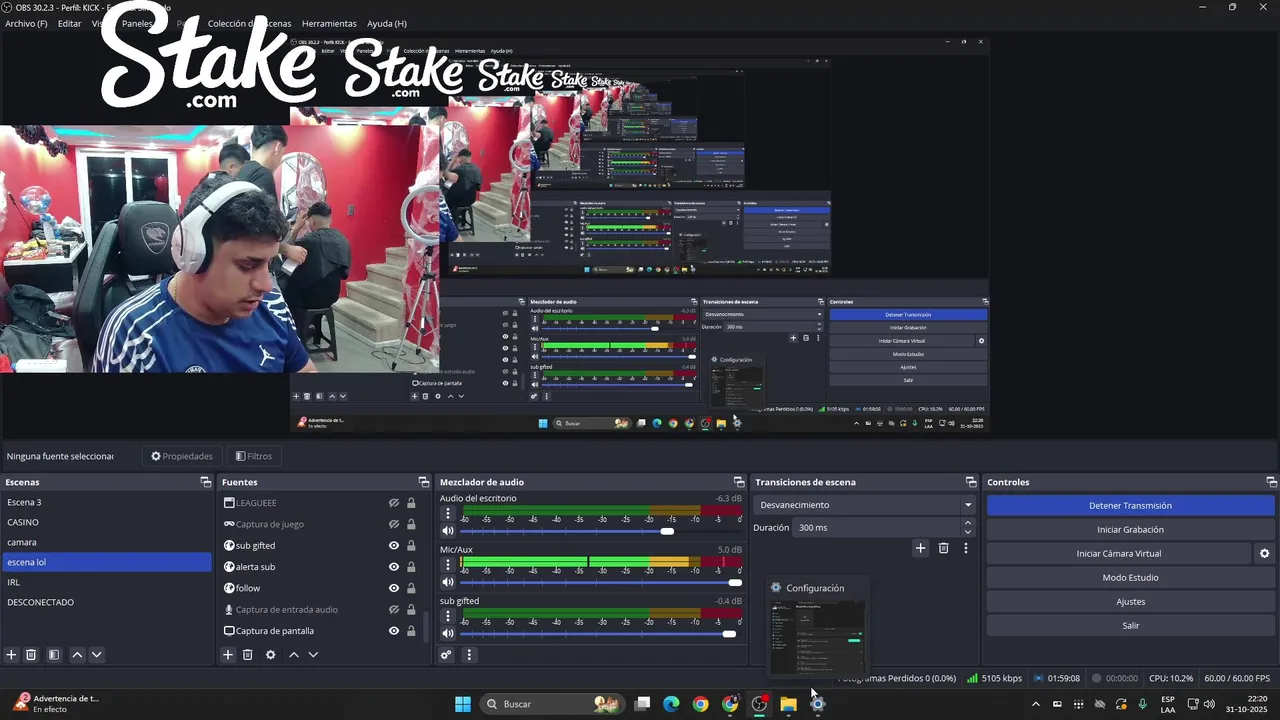
Task: Mute Audio del escritorio speaker
Action: [x=448, y=531]
